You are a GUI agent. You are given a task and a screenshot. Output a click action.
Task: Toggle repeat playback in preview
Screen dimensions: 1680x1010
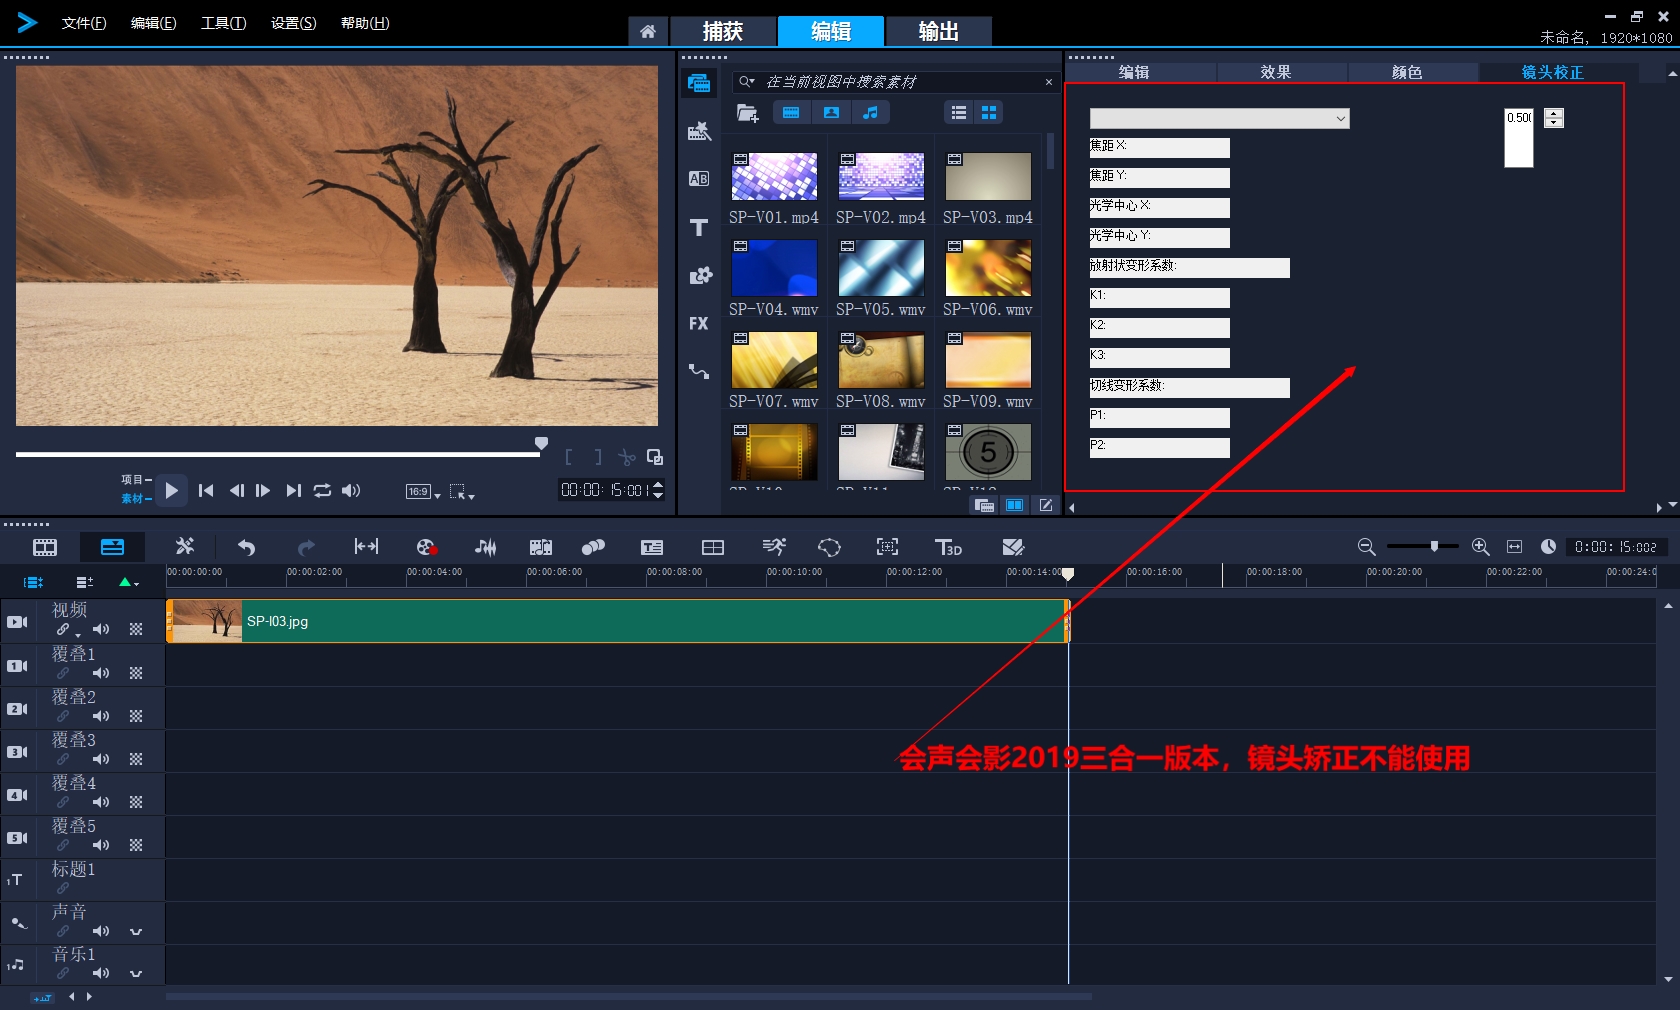(x=322, y=490)
